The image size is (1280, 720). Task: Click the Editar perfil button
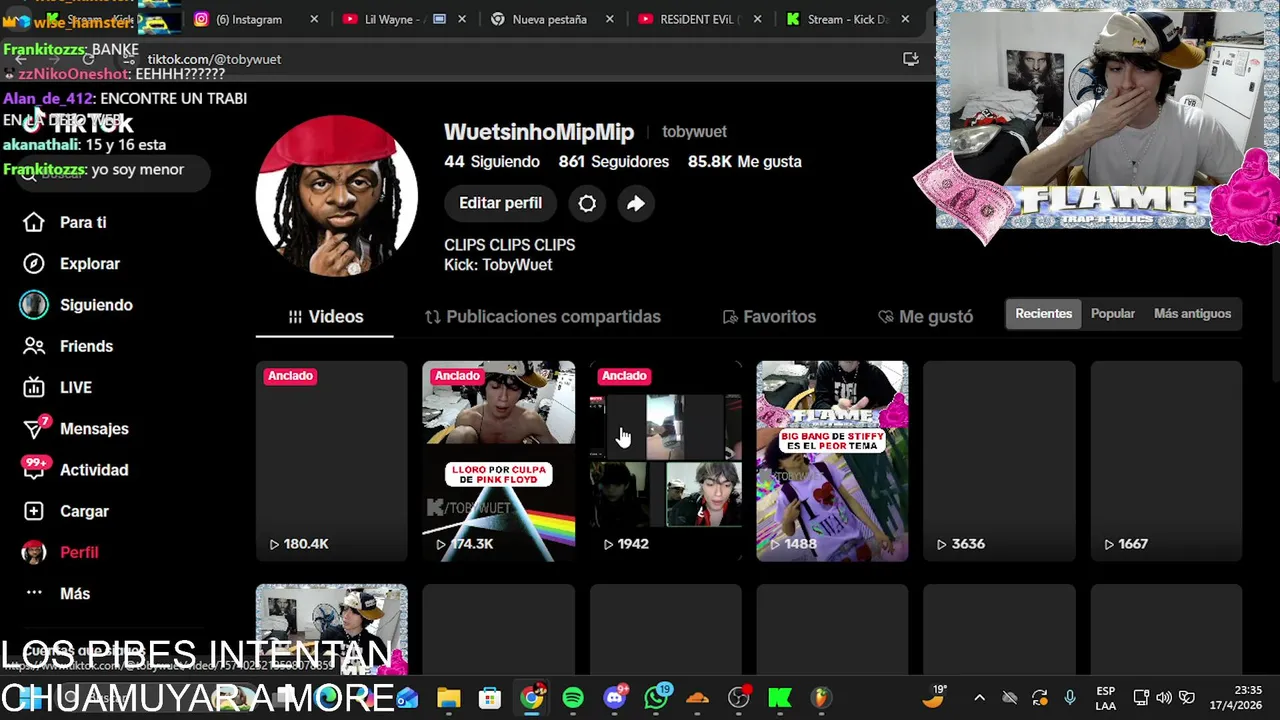point(500,203)
